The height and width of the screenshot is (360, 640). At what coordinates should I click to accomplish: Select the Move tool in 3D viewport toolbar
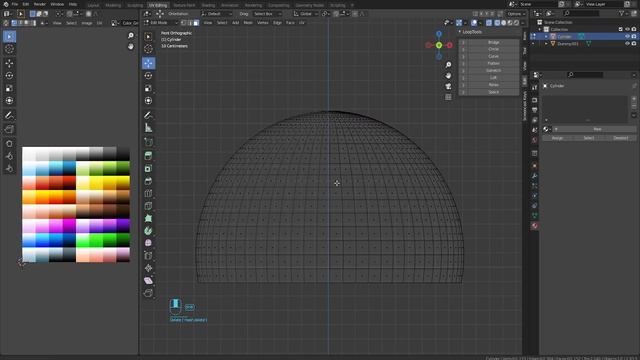coord(148,63)
